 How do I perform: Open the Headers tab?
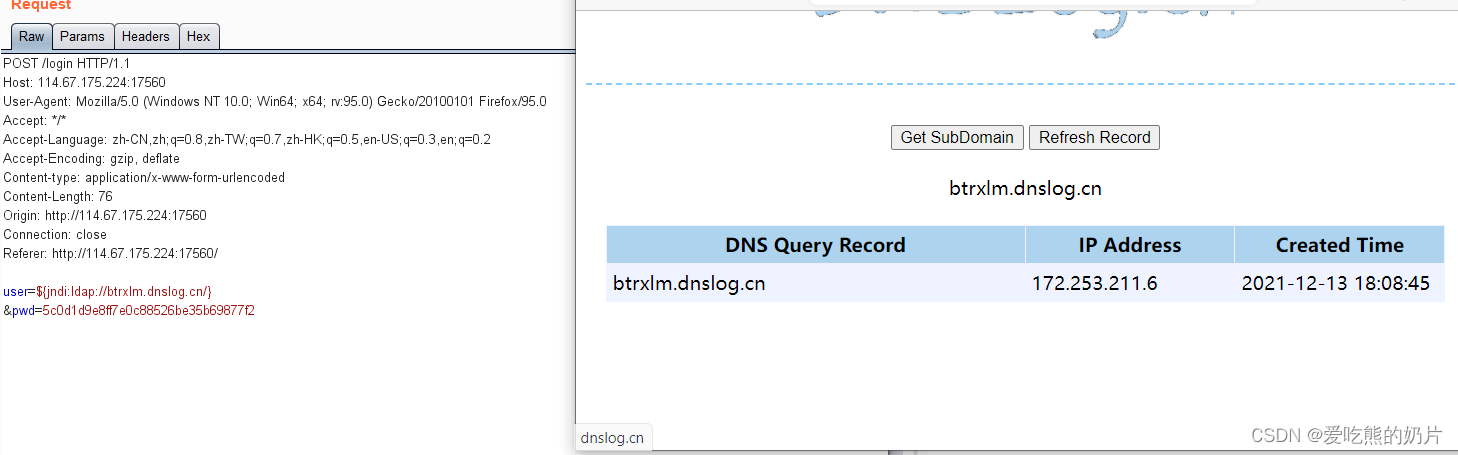coord(146,36)
